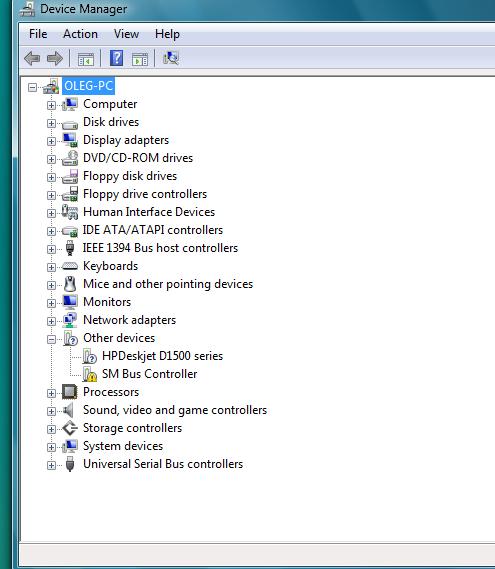Click the Show/Hide console tree icon
This screenshot has height=569, width=495.
pos(86,59)
